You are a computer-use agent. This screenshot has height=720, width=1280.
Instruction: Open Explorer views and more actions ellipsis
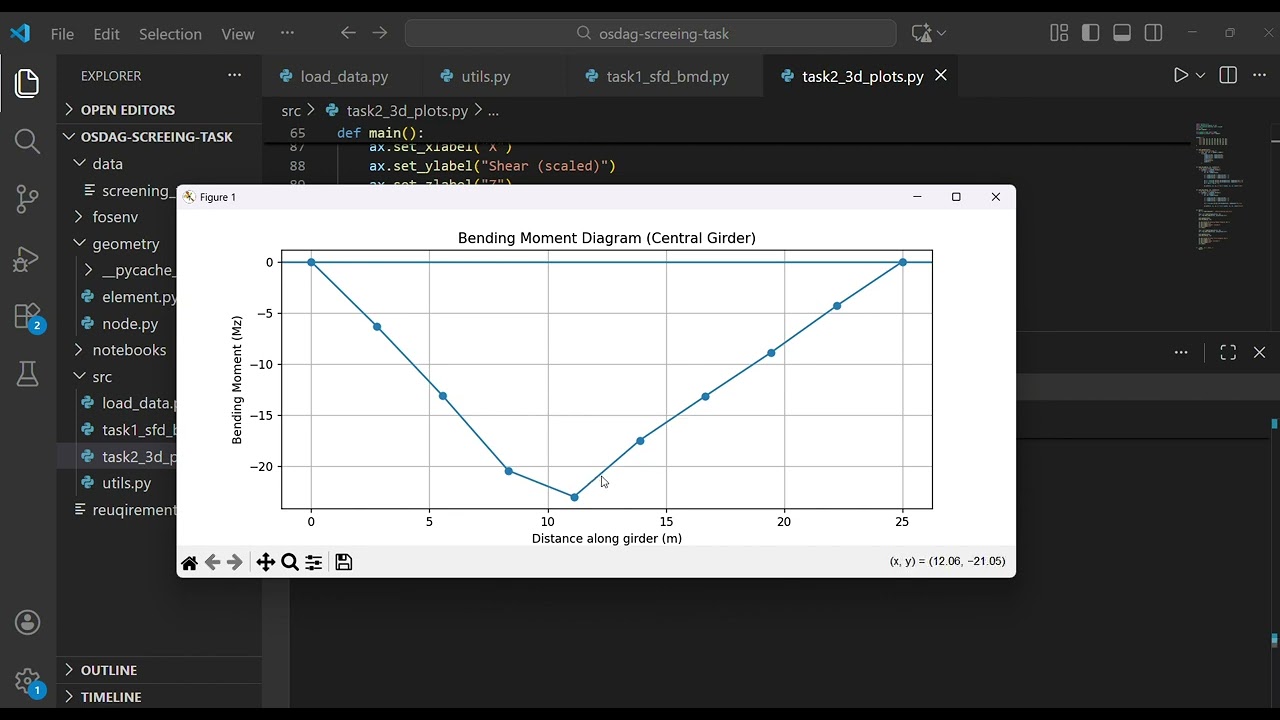234,75
